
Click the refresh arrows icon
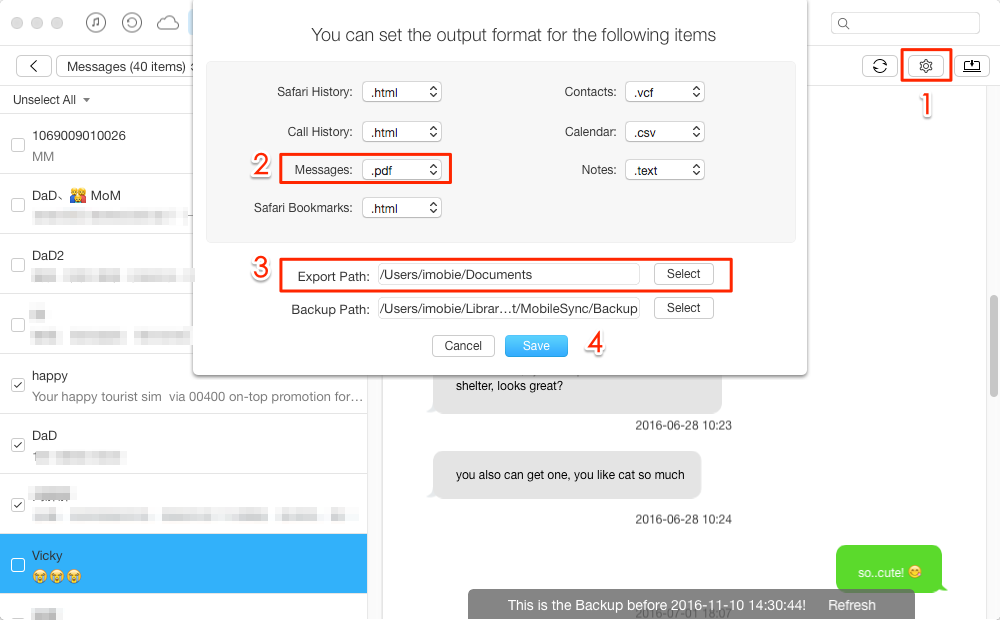coord(879,66)
